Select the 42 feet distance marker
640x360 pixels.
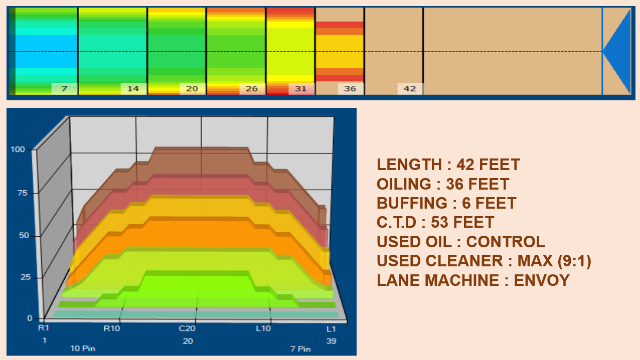click(x=409, y=89)
